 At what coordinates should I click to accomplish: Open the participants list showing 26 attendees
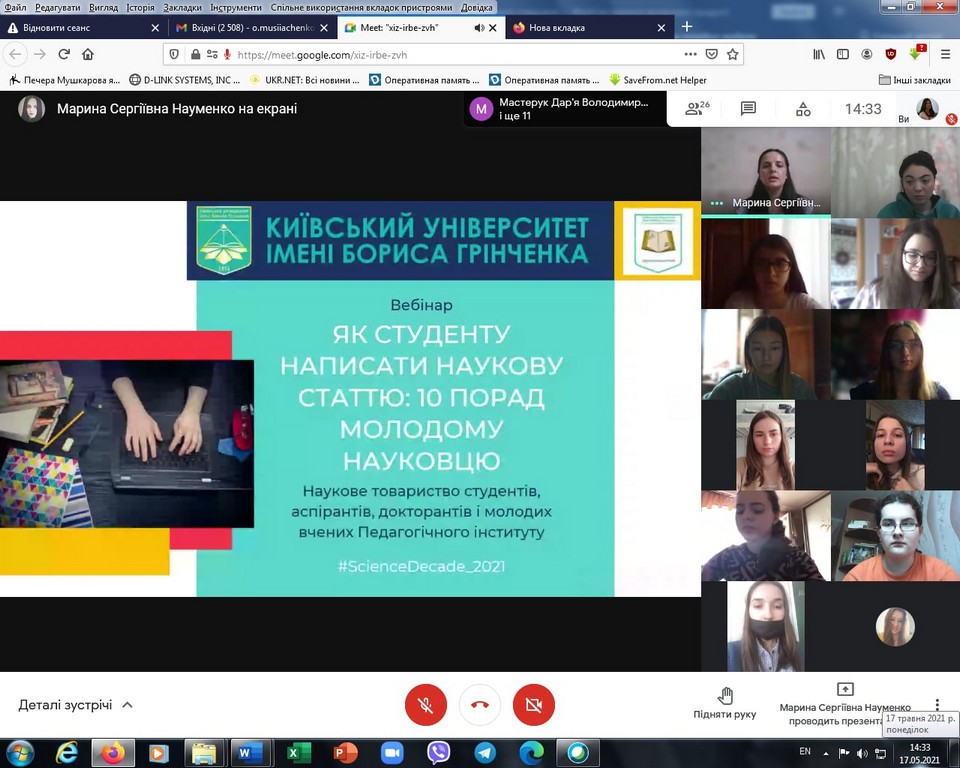tap(695, 108)
